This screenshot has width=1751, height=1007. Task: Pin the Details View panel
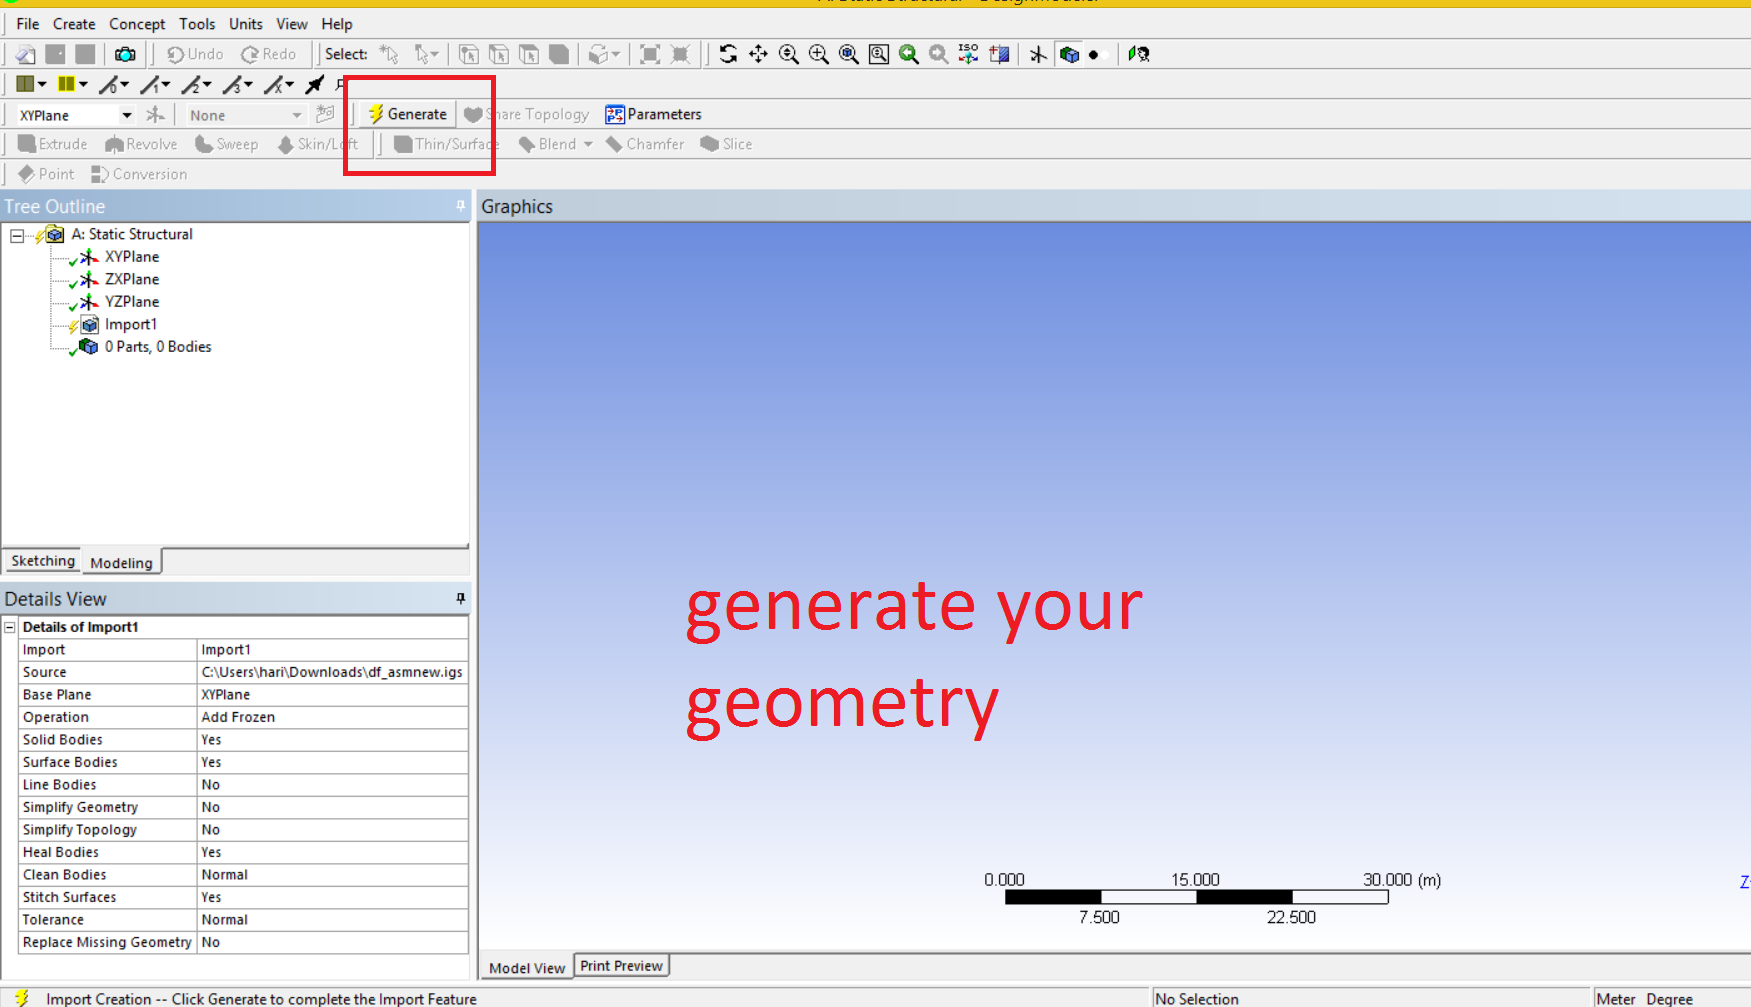pos(460,598)
